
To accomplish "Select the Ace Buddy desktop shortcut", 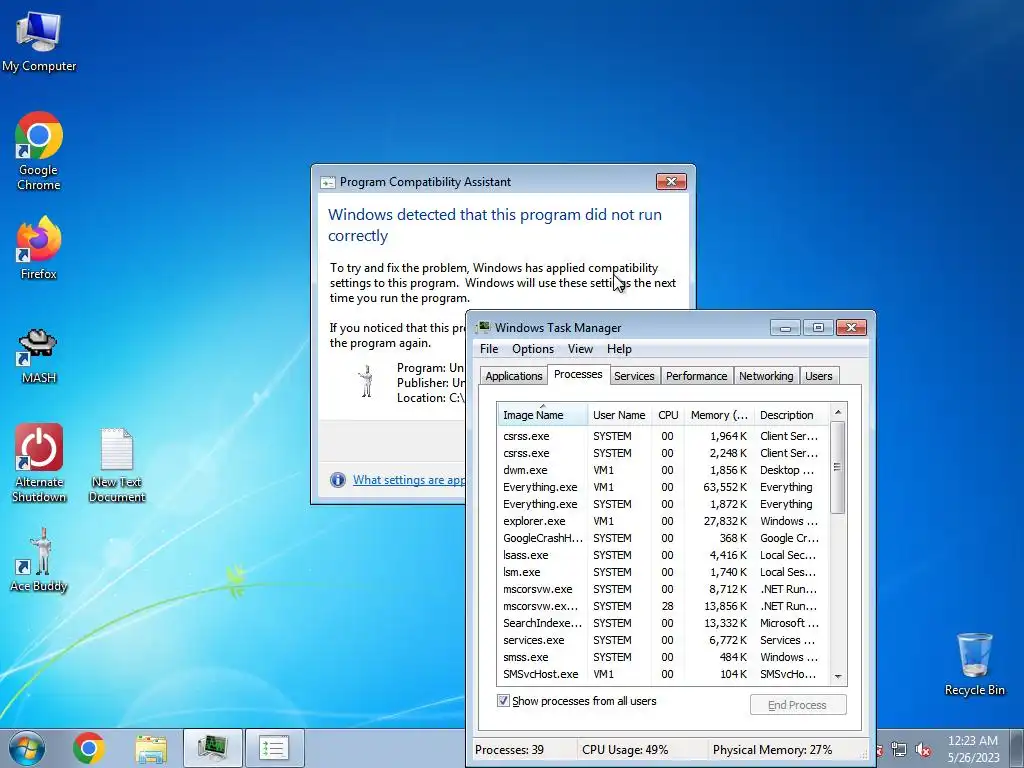I will [39, 560].
